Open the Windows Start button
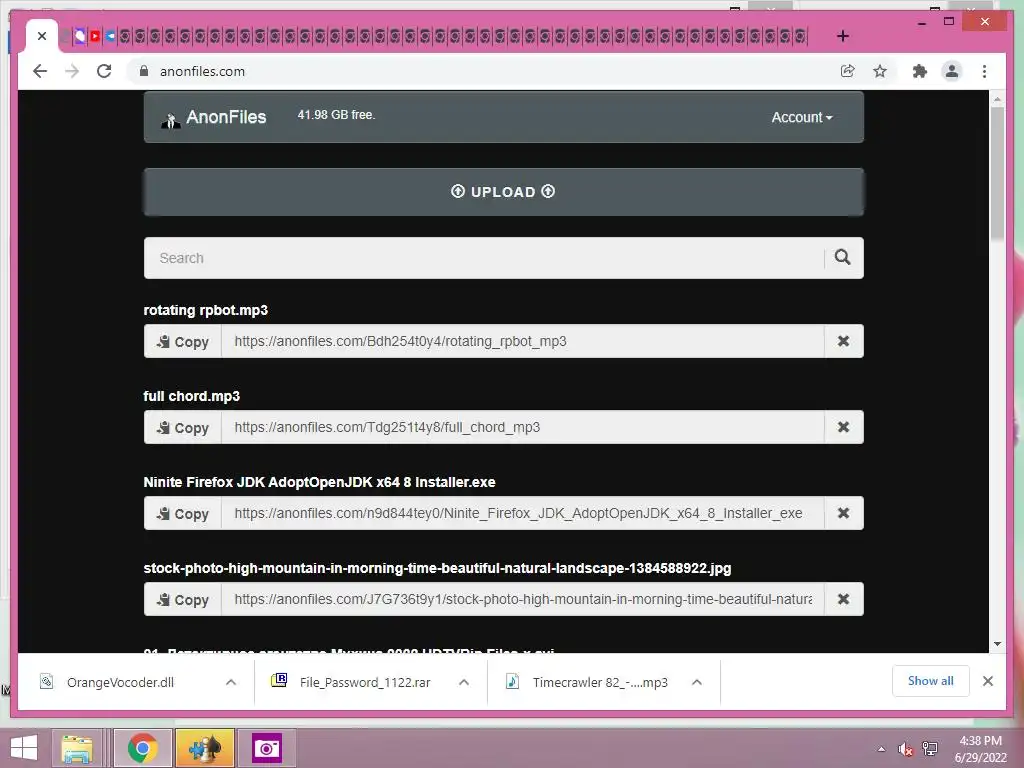The image size is (1024, 768). (x=24, y=748)
